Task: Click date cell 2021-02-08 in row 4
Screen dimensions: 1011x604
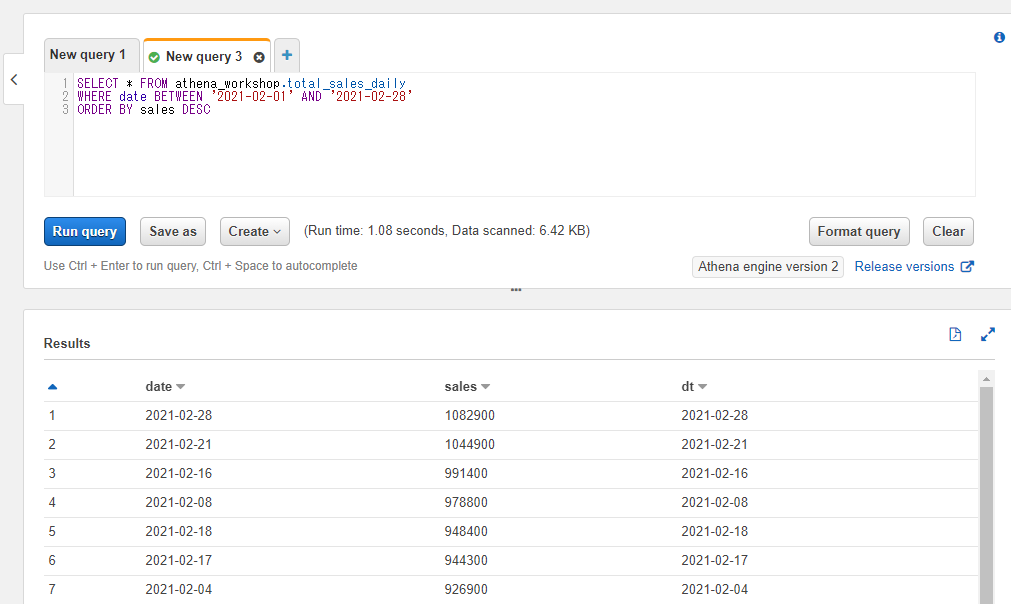Action: click(x=179, y=503)
